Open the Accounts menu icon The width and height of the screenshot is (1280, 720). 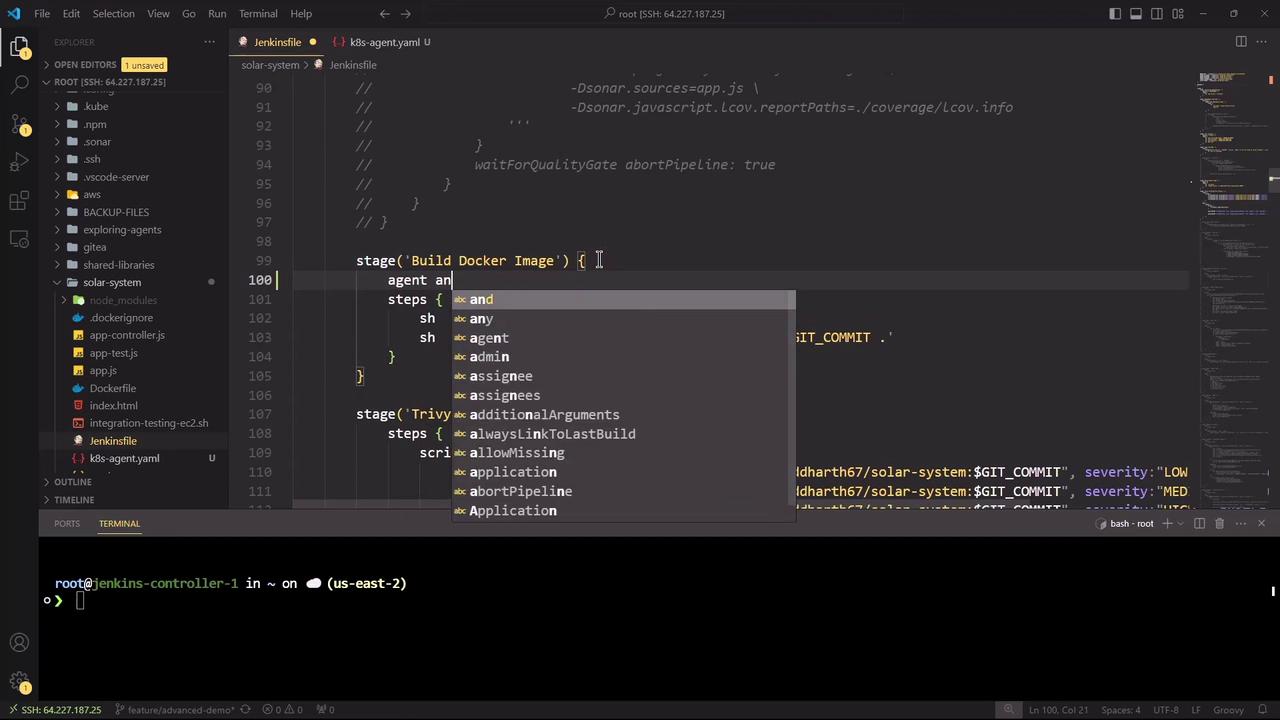click(19, 643)
